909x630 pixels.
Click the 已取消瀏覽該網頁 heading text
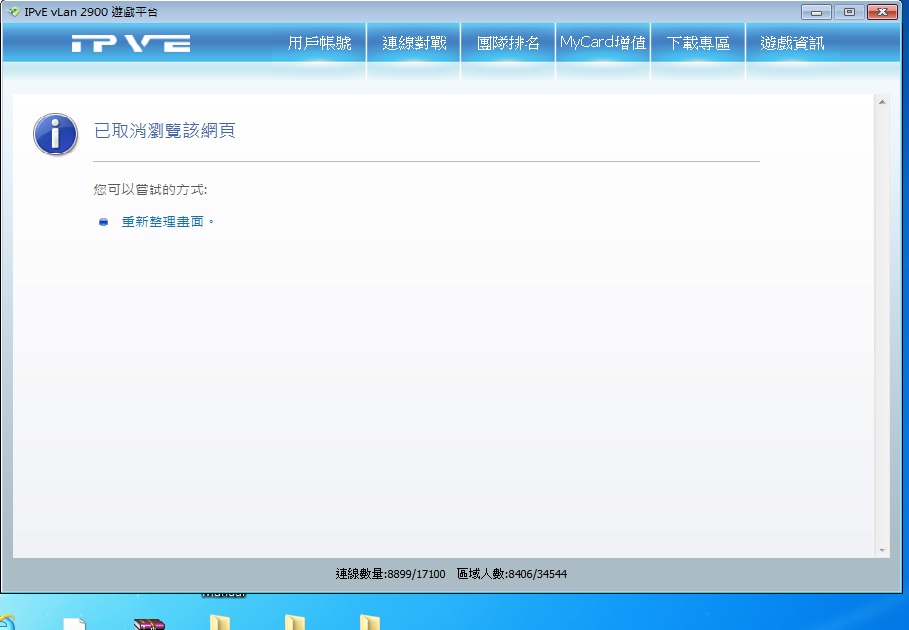point(165,130)
